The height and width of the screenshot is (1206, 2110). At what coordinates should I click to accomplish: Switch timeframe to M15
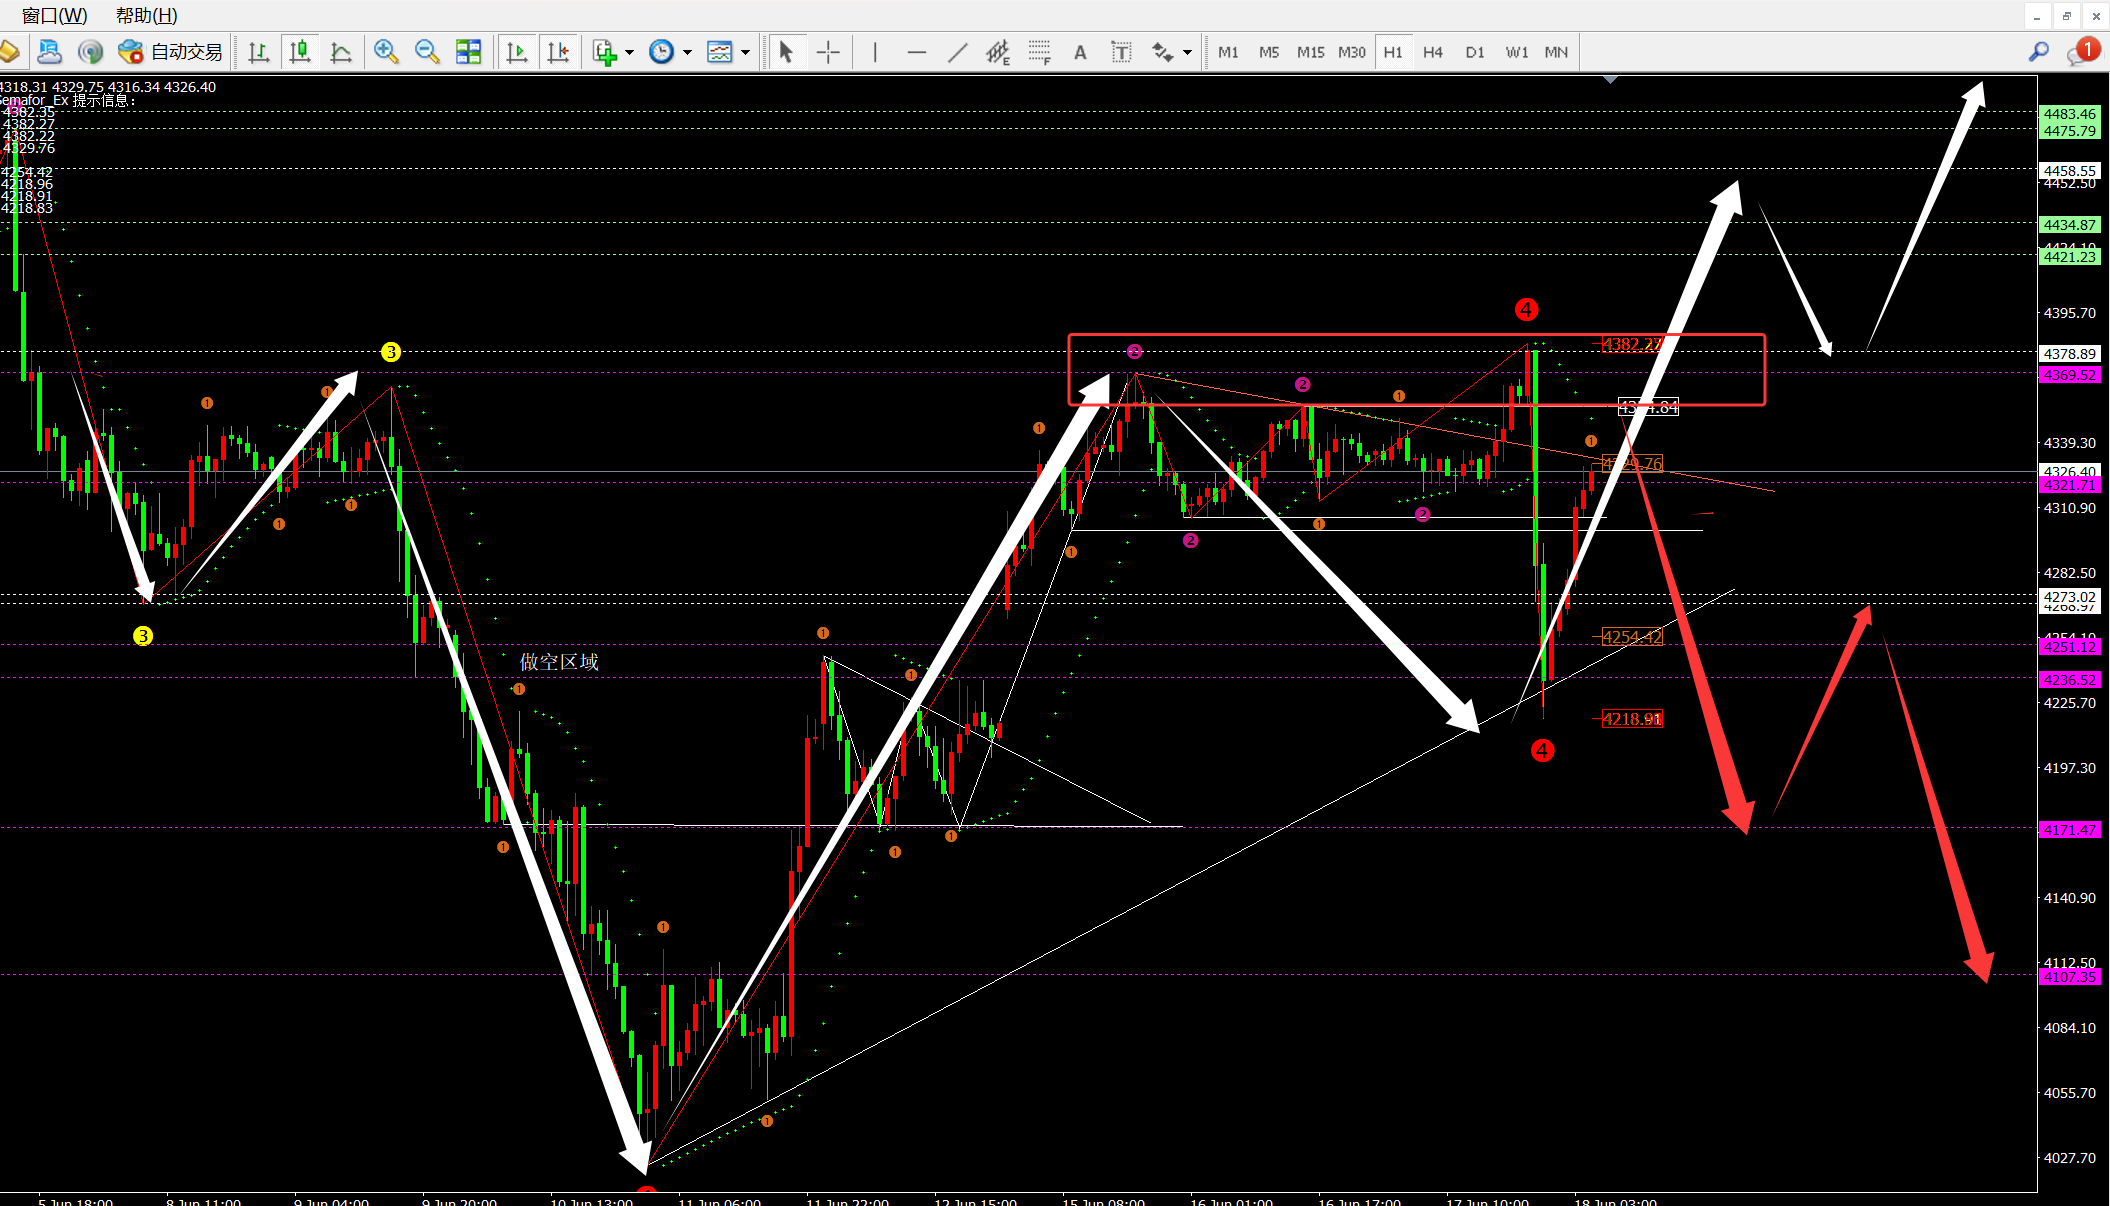(1310, 52)
